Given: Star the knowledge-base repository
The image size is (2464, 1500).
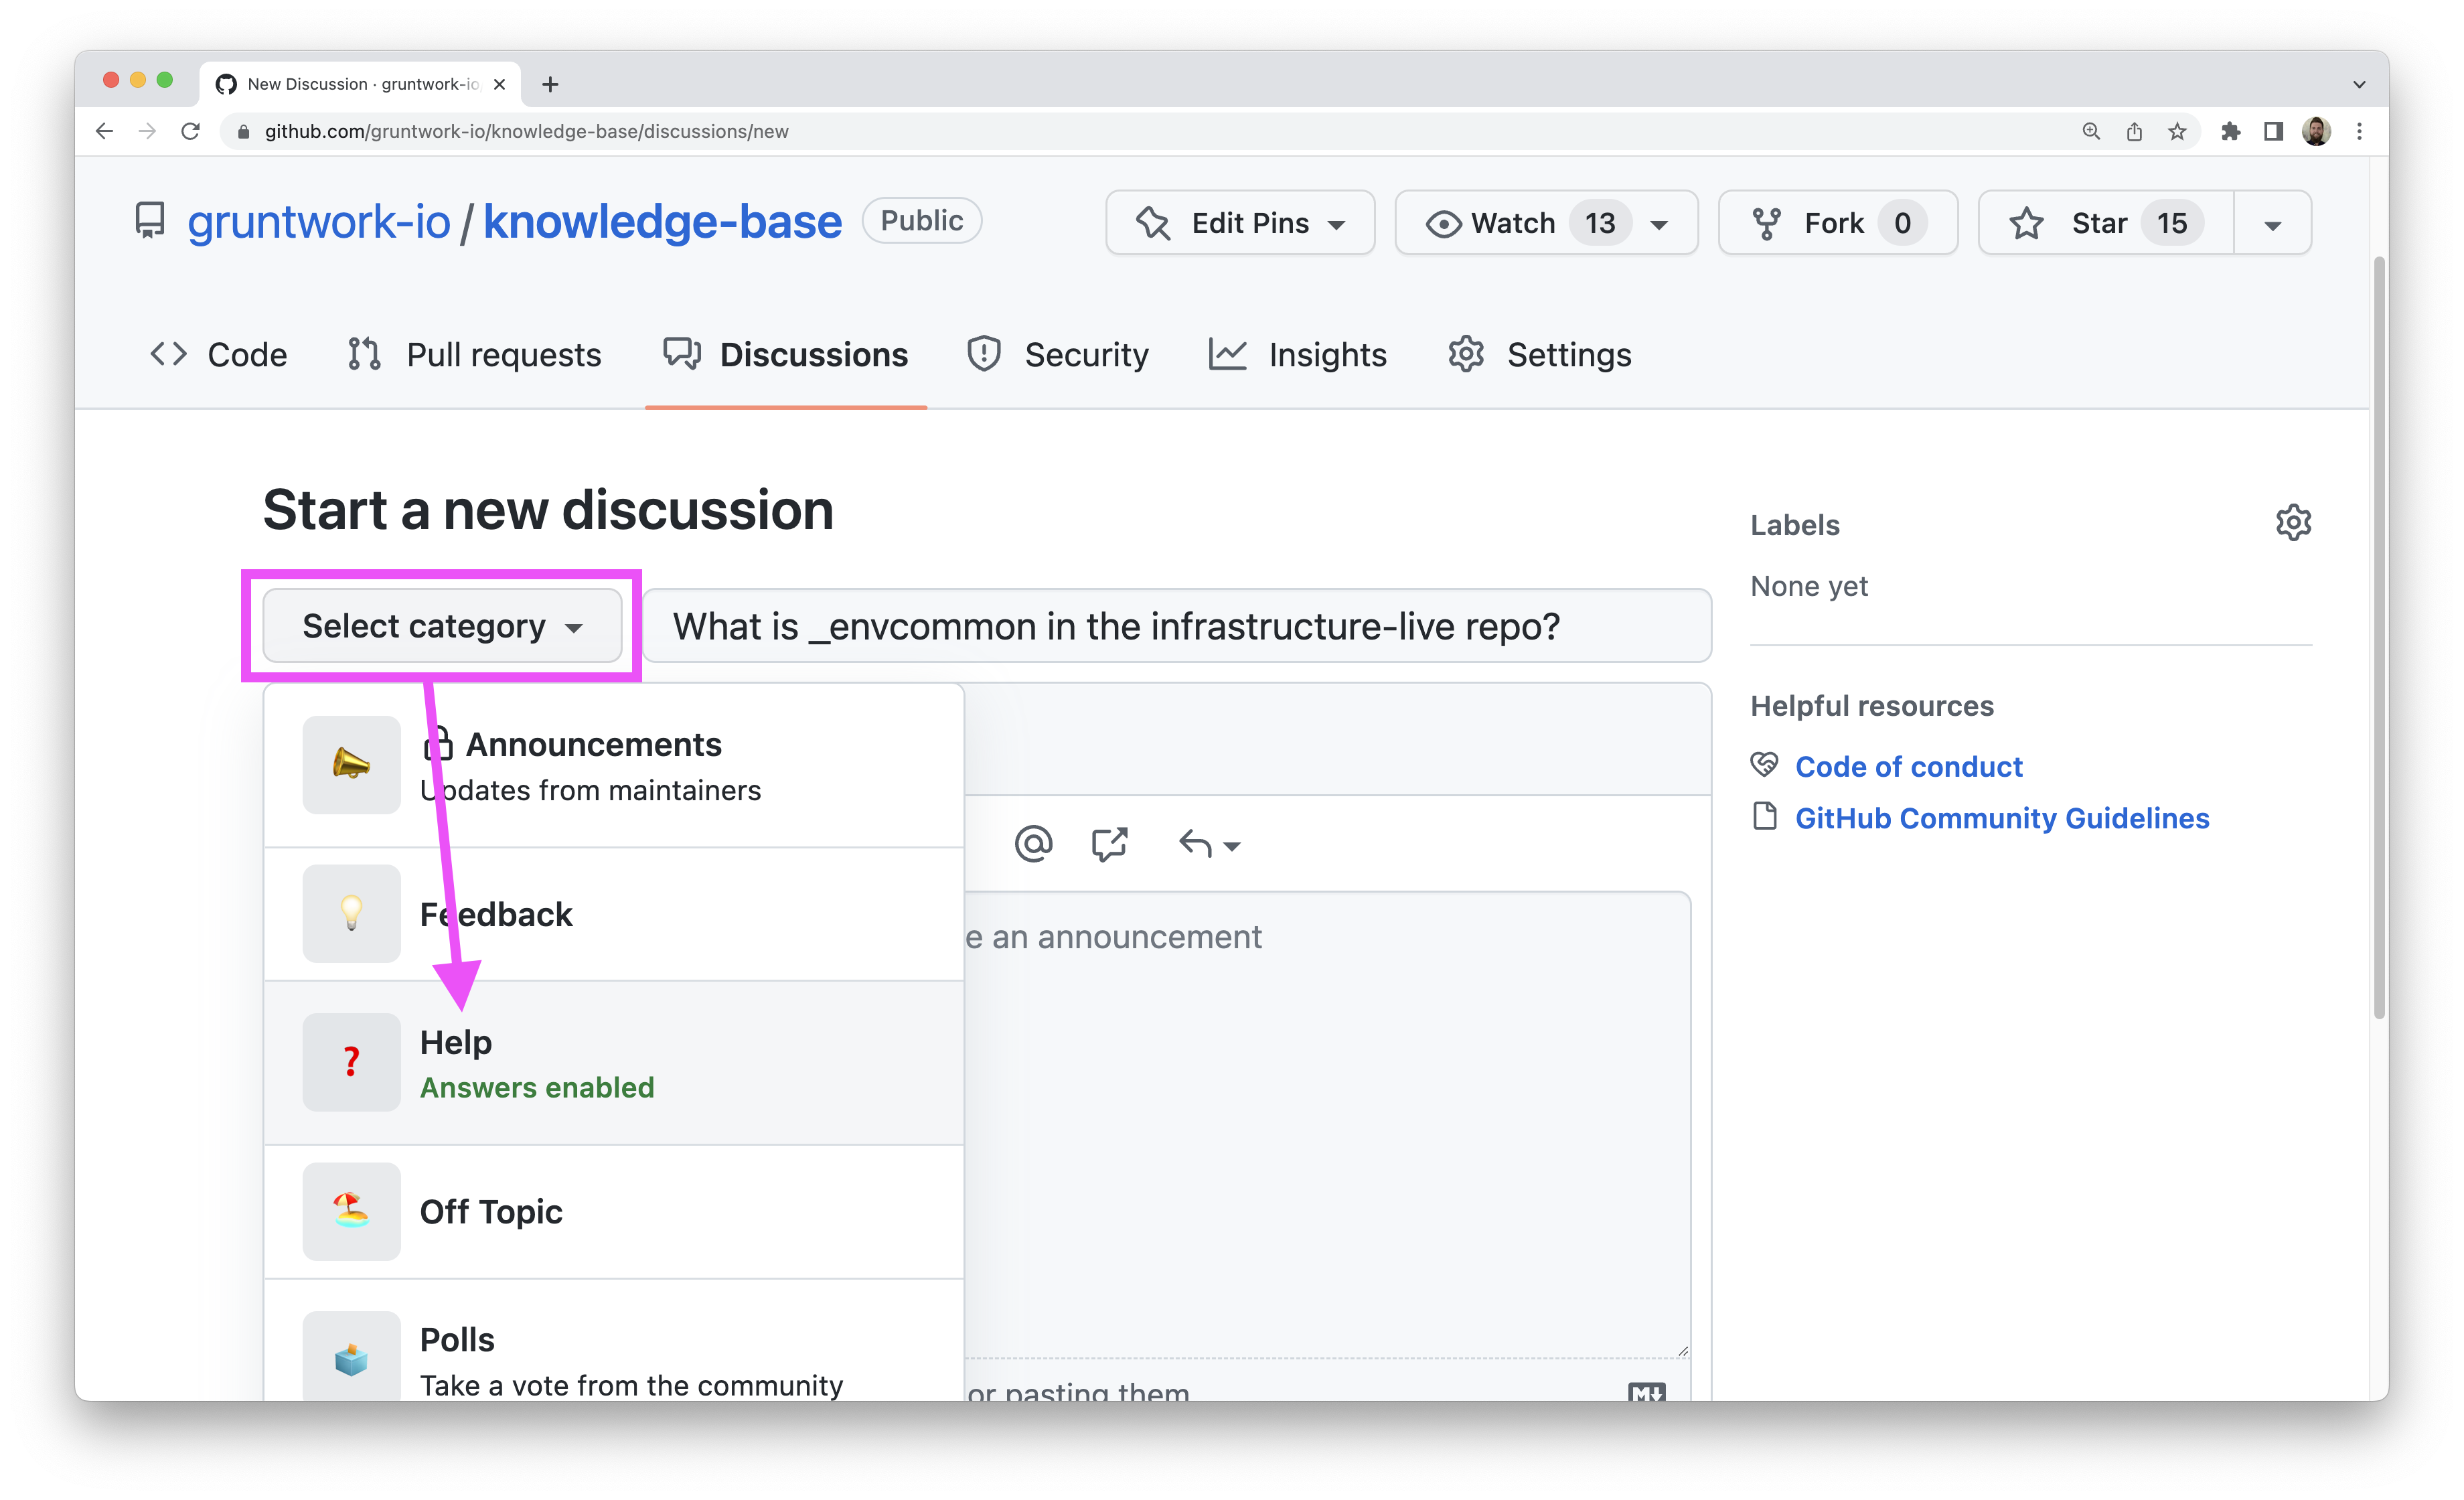Looking at the screenshot, I should [x=2106, y=223].
